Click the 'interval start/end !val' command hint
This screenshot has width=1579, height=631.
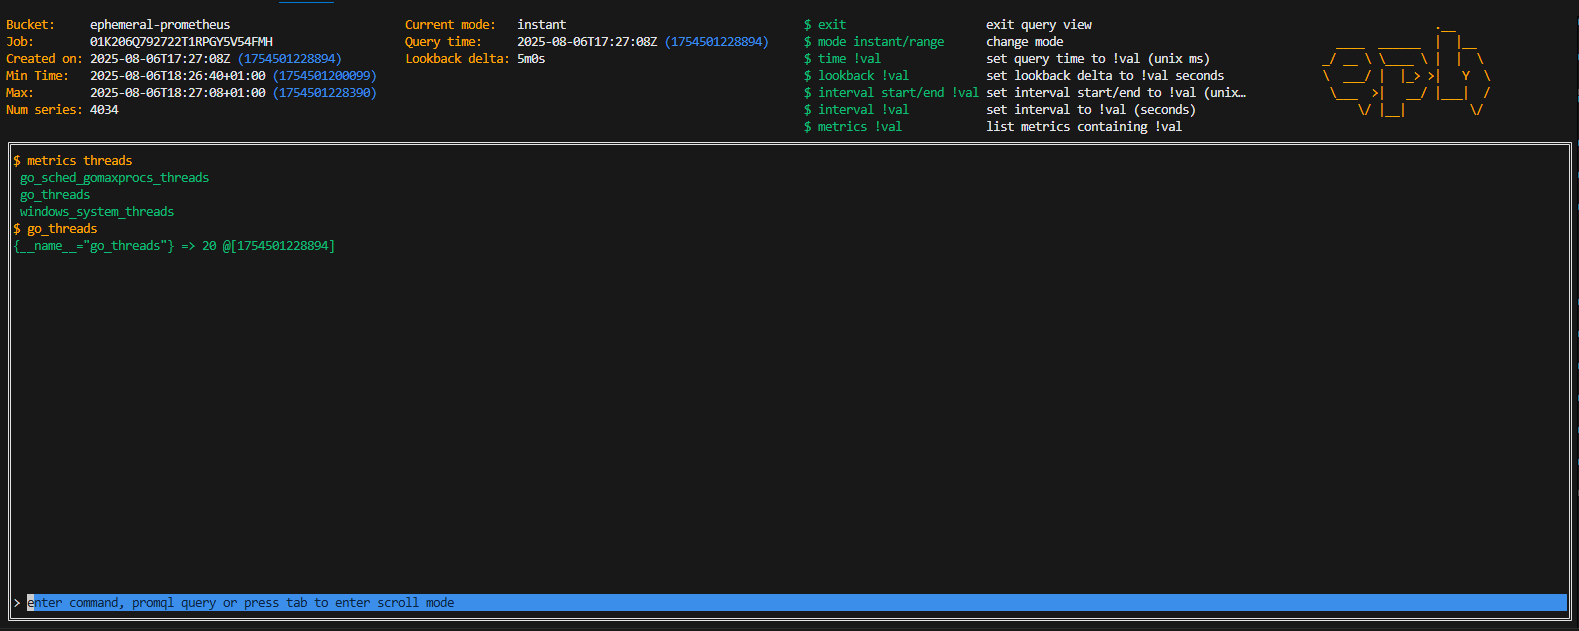pyautogui.click(x=891, y=93)
